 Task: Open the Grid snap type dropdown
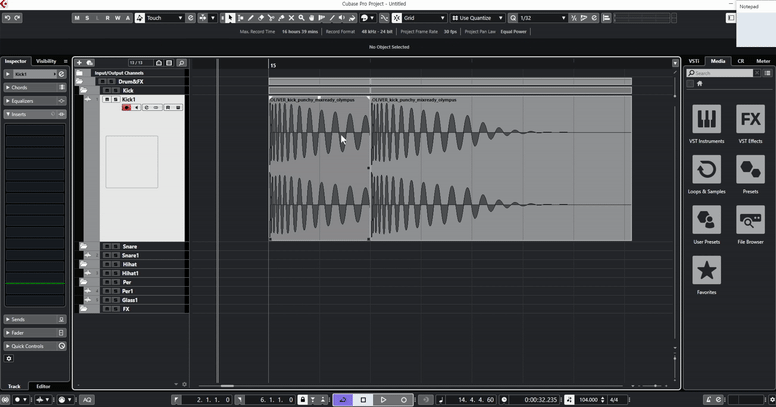tap(424, 18)
